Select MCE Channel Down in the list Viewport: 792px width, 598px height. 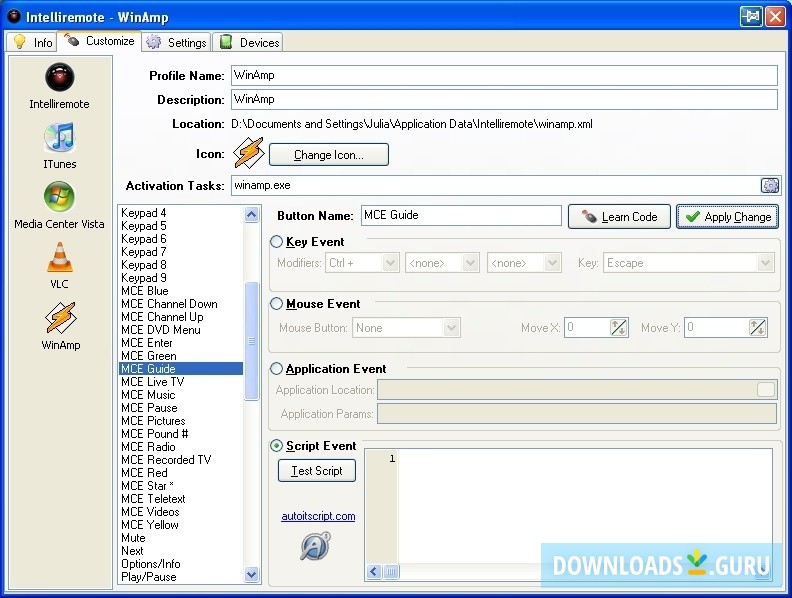coord(181,304)
